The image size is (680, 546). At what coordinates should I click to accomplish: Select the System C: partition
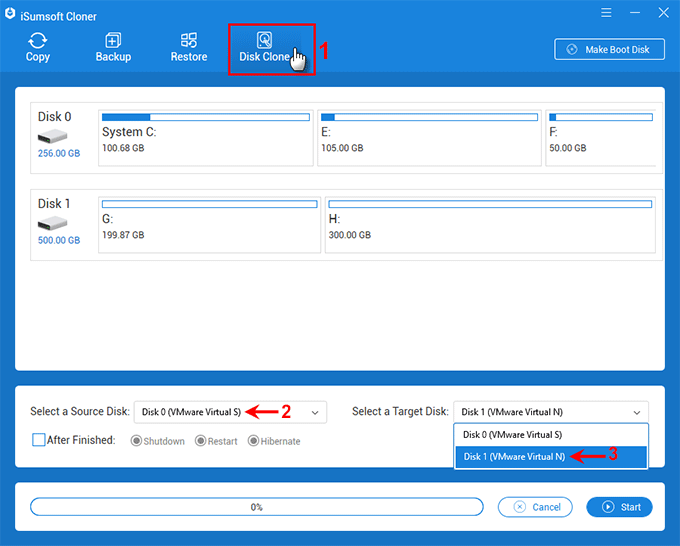[x=206, y=138]
